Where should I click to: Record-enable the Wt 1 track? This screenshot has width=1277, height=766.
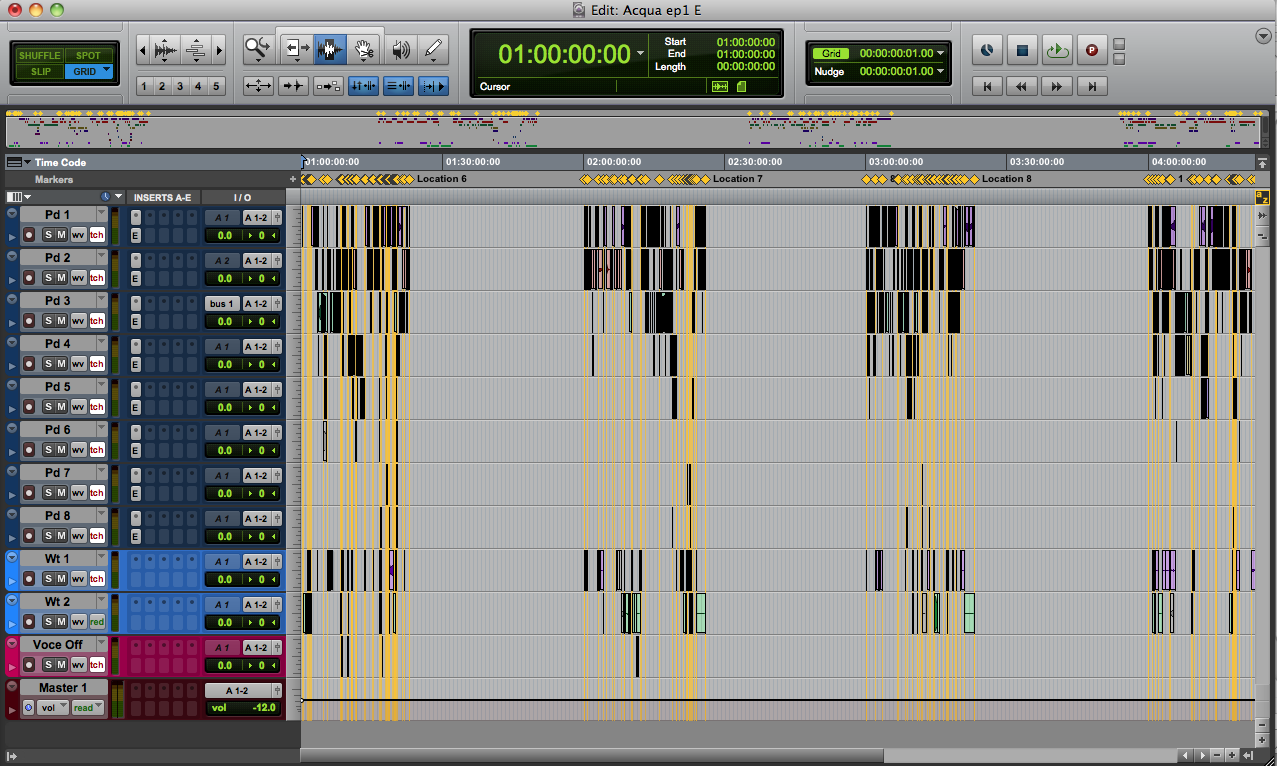click(29, 579)
